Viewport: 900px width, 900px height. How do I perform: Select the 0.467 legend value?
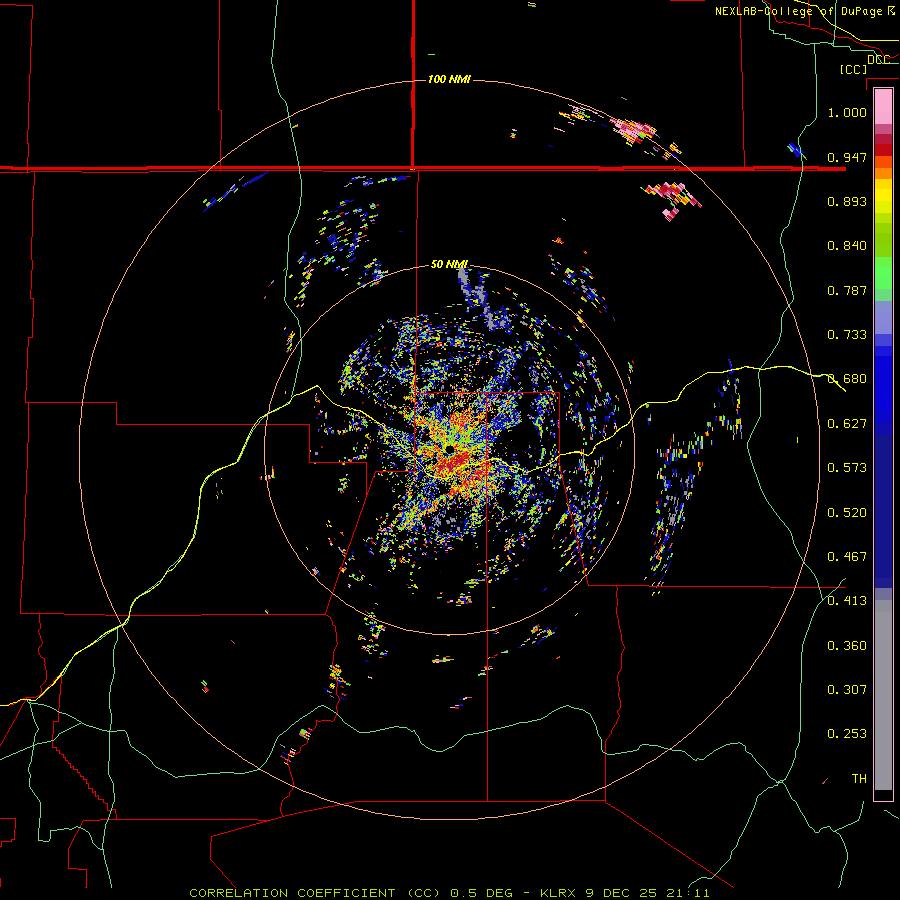point(847,557)
